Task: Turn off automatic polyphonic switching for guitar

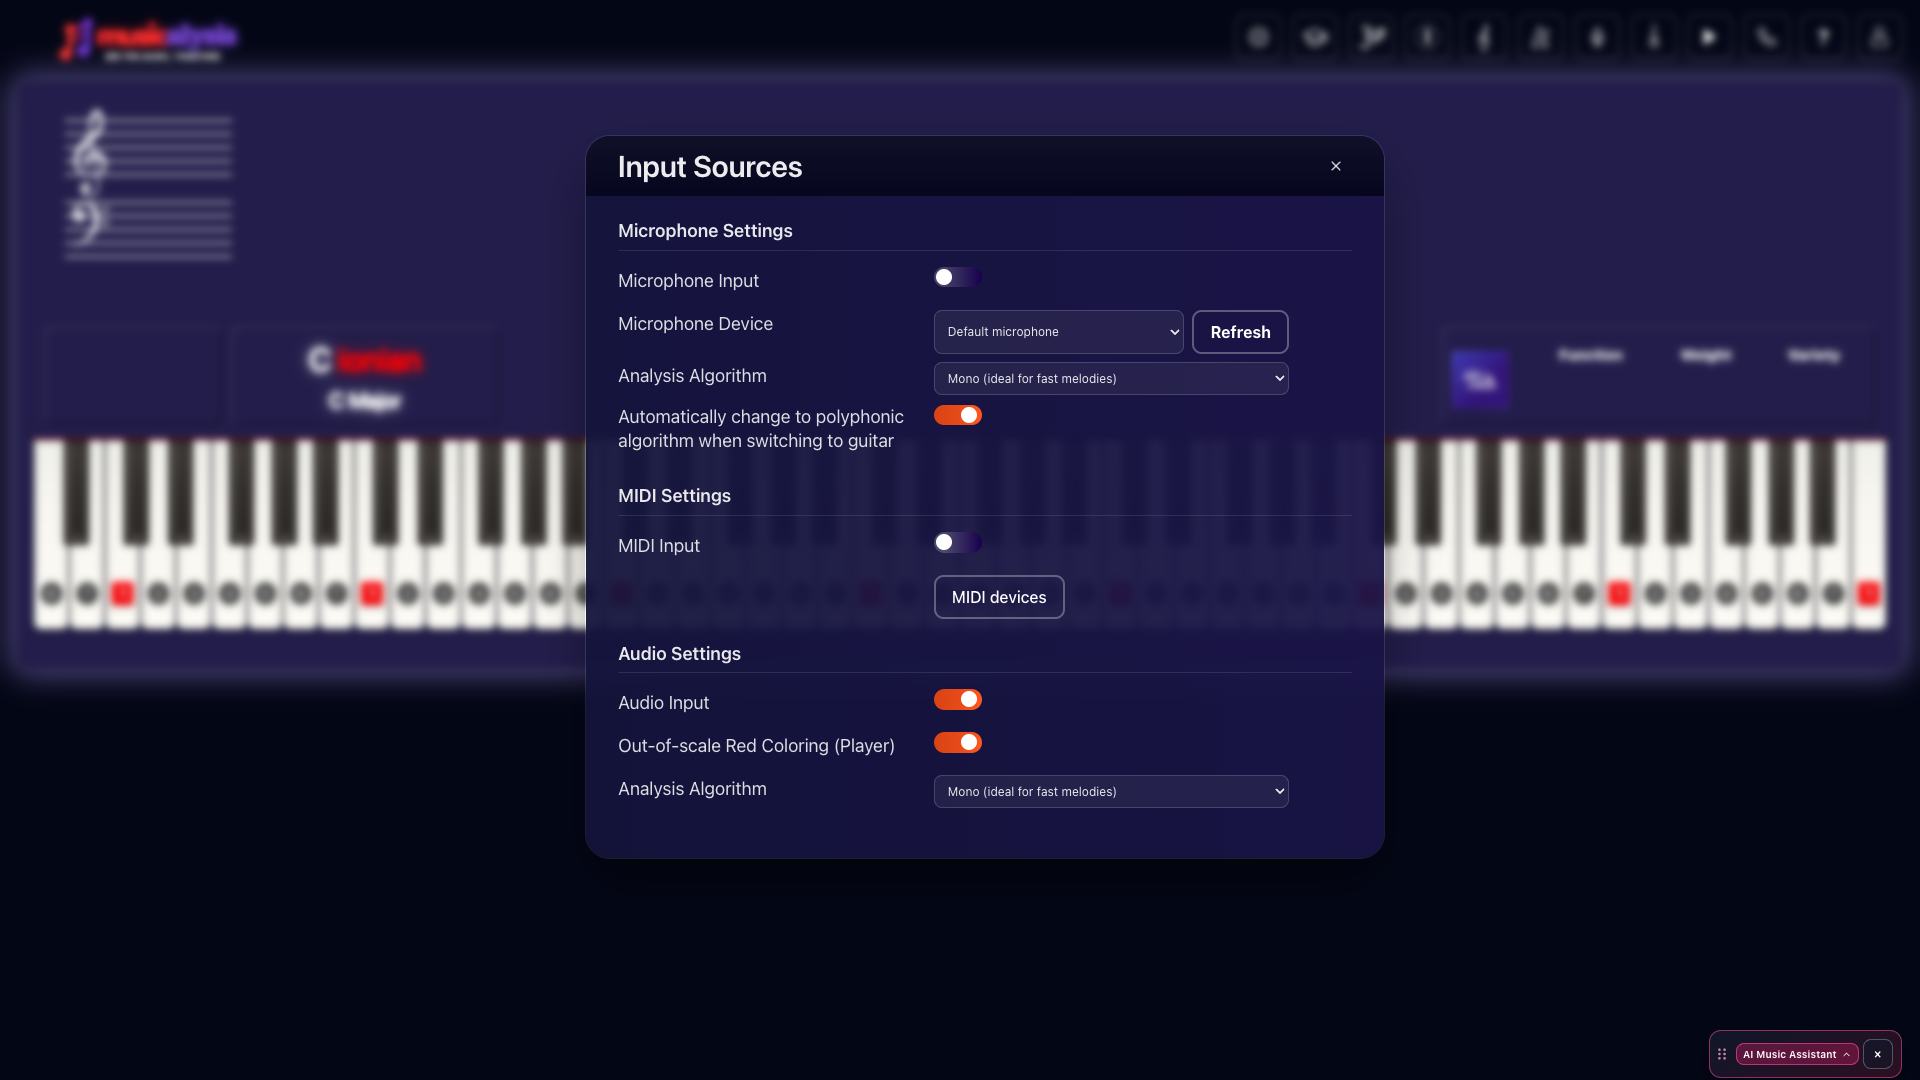Action: 957,415
